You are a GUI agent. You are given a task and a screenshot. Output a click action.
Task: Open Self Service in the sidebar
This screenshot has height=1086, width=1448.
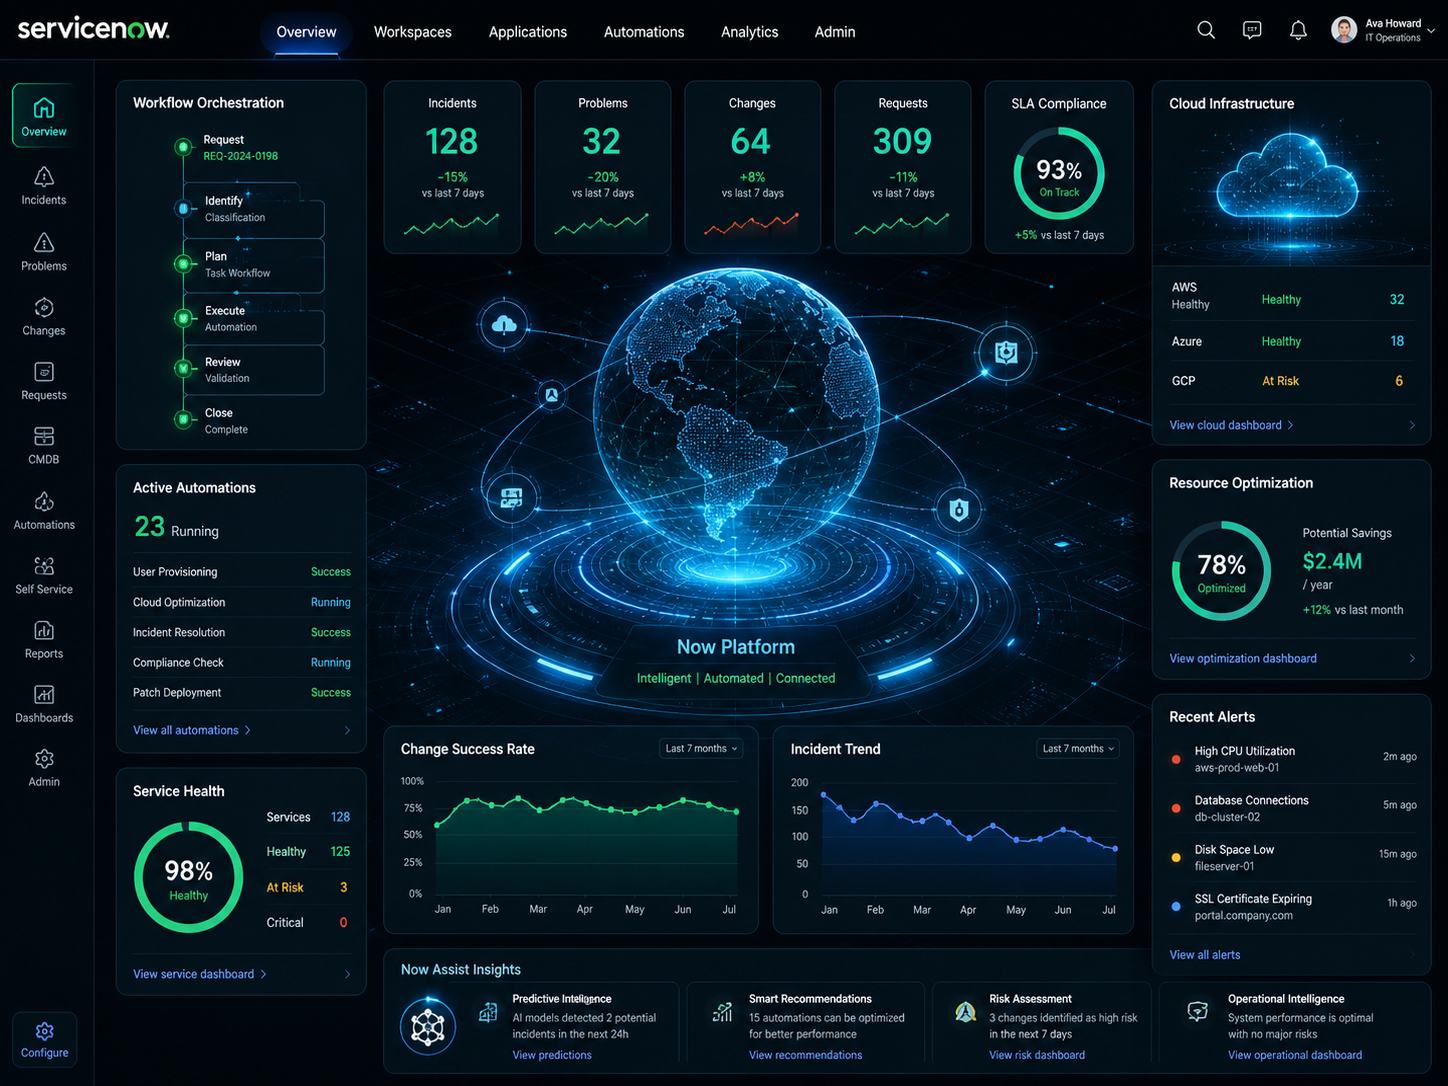[44, 575]
